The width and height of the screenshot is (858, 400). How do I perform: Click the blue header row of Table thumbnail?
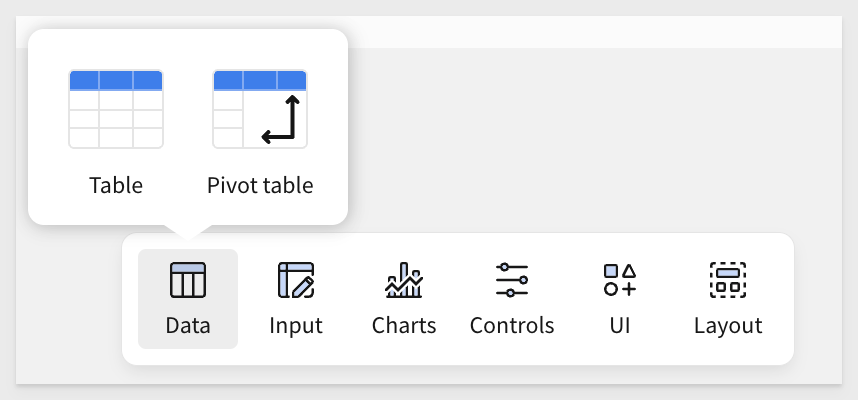115,80
